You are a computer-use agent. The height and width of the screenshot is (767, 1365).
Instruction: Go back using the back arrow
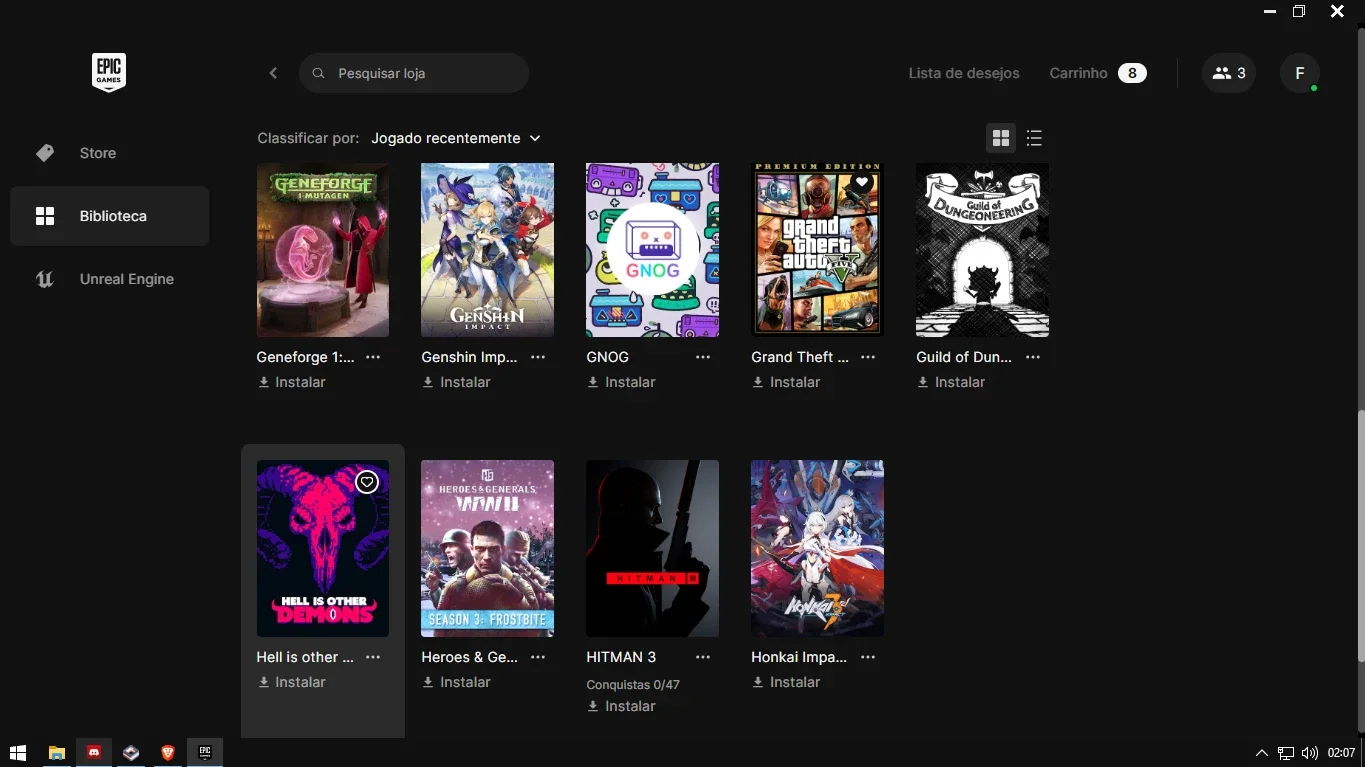[273, 73]
